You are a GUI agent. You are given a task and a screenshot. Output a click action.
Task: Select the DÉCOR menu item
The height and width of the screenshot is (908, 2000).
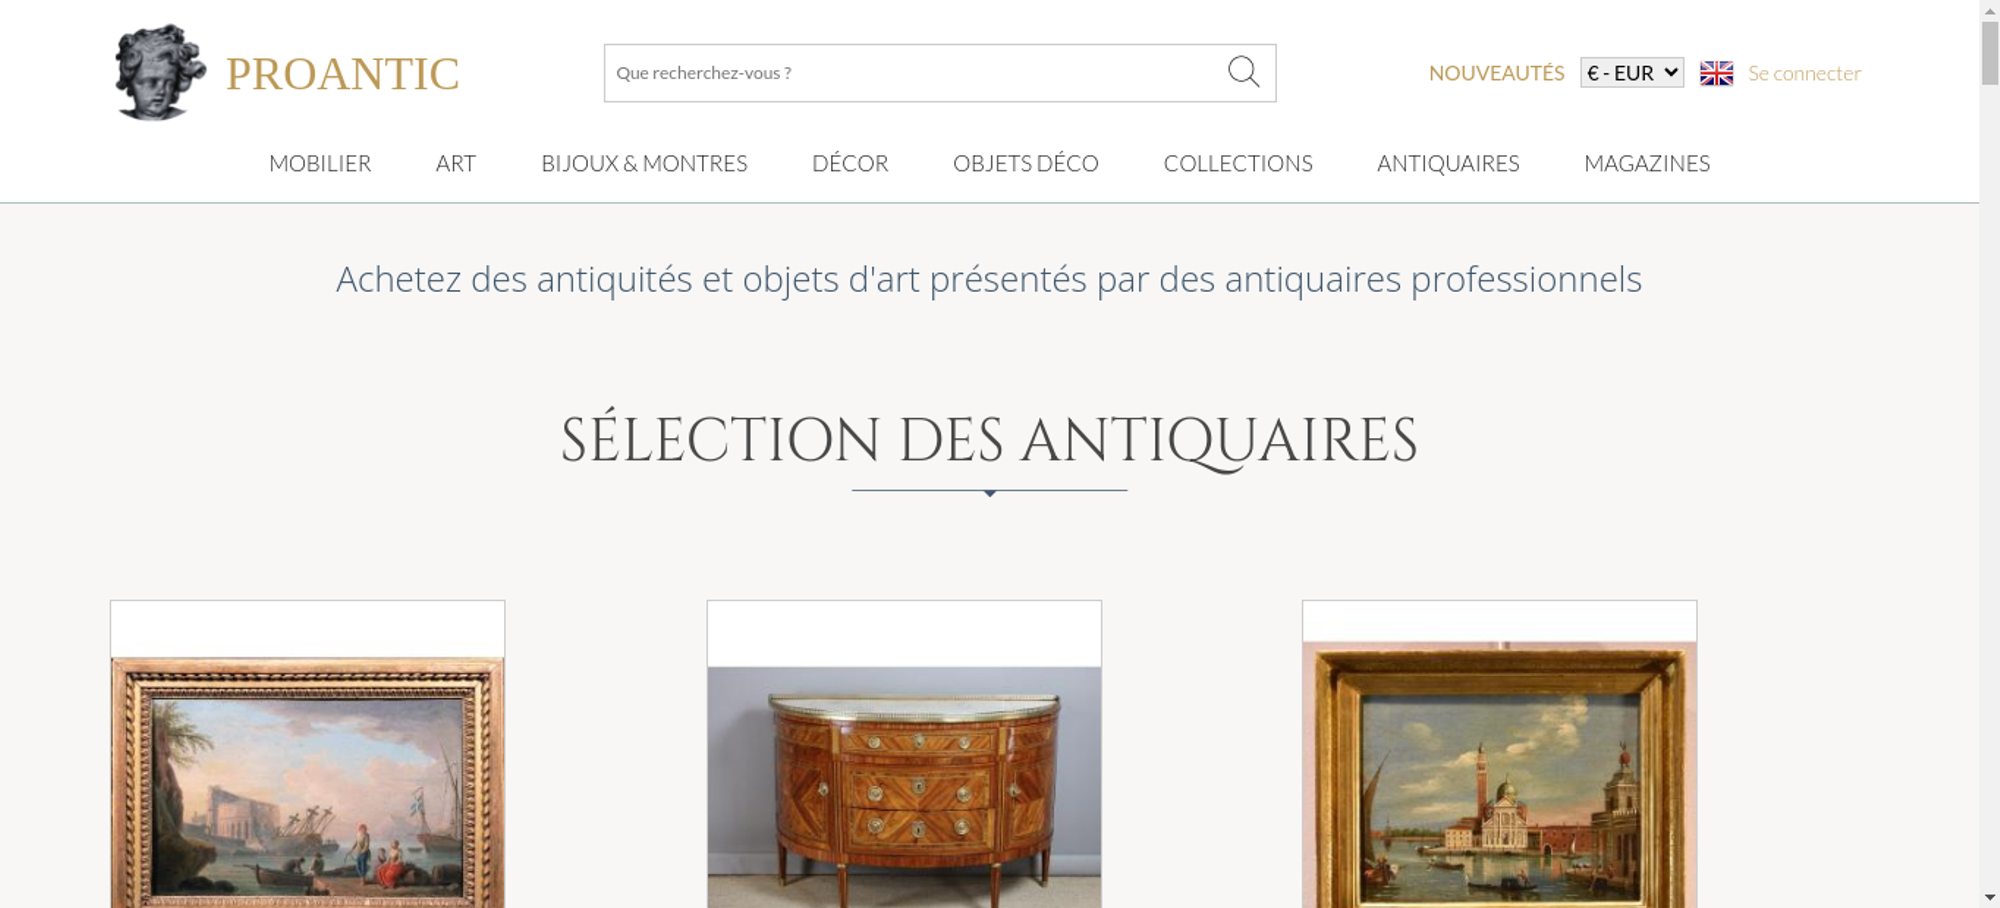(850, 163)
